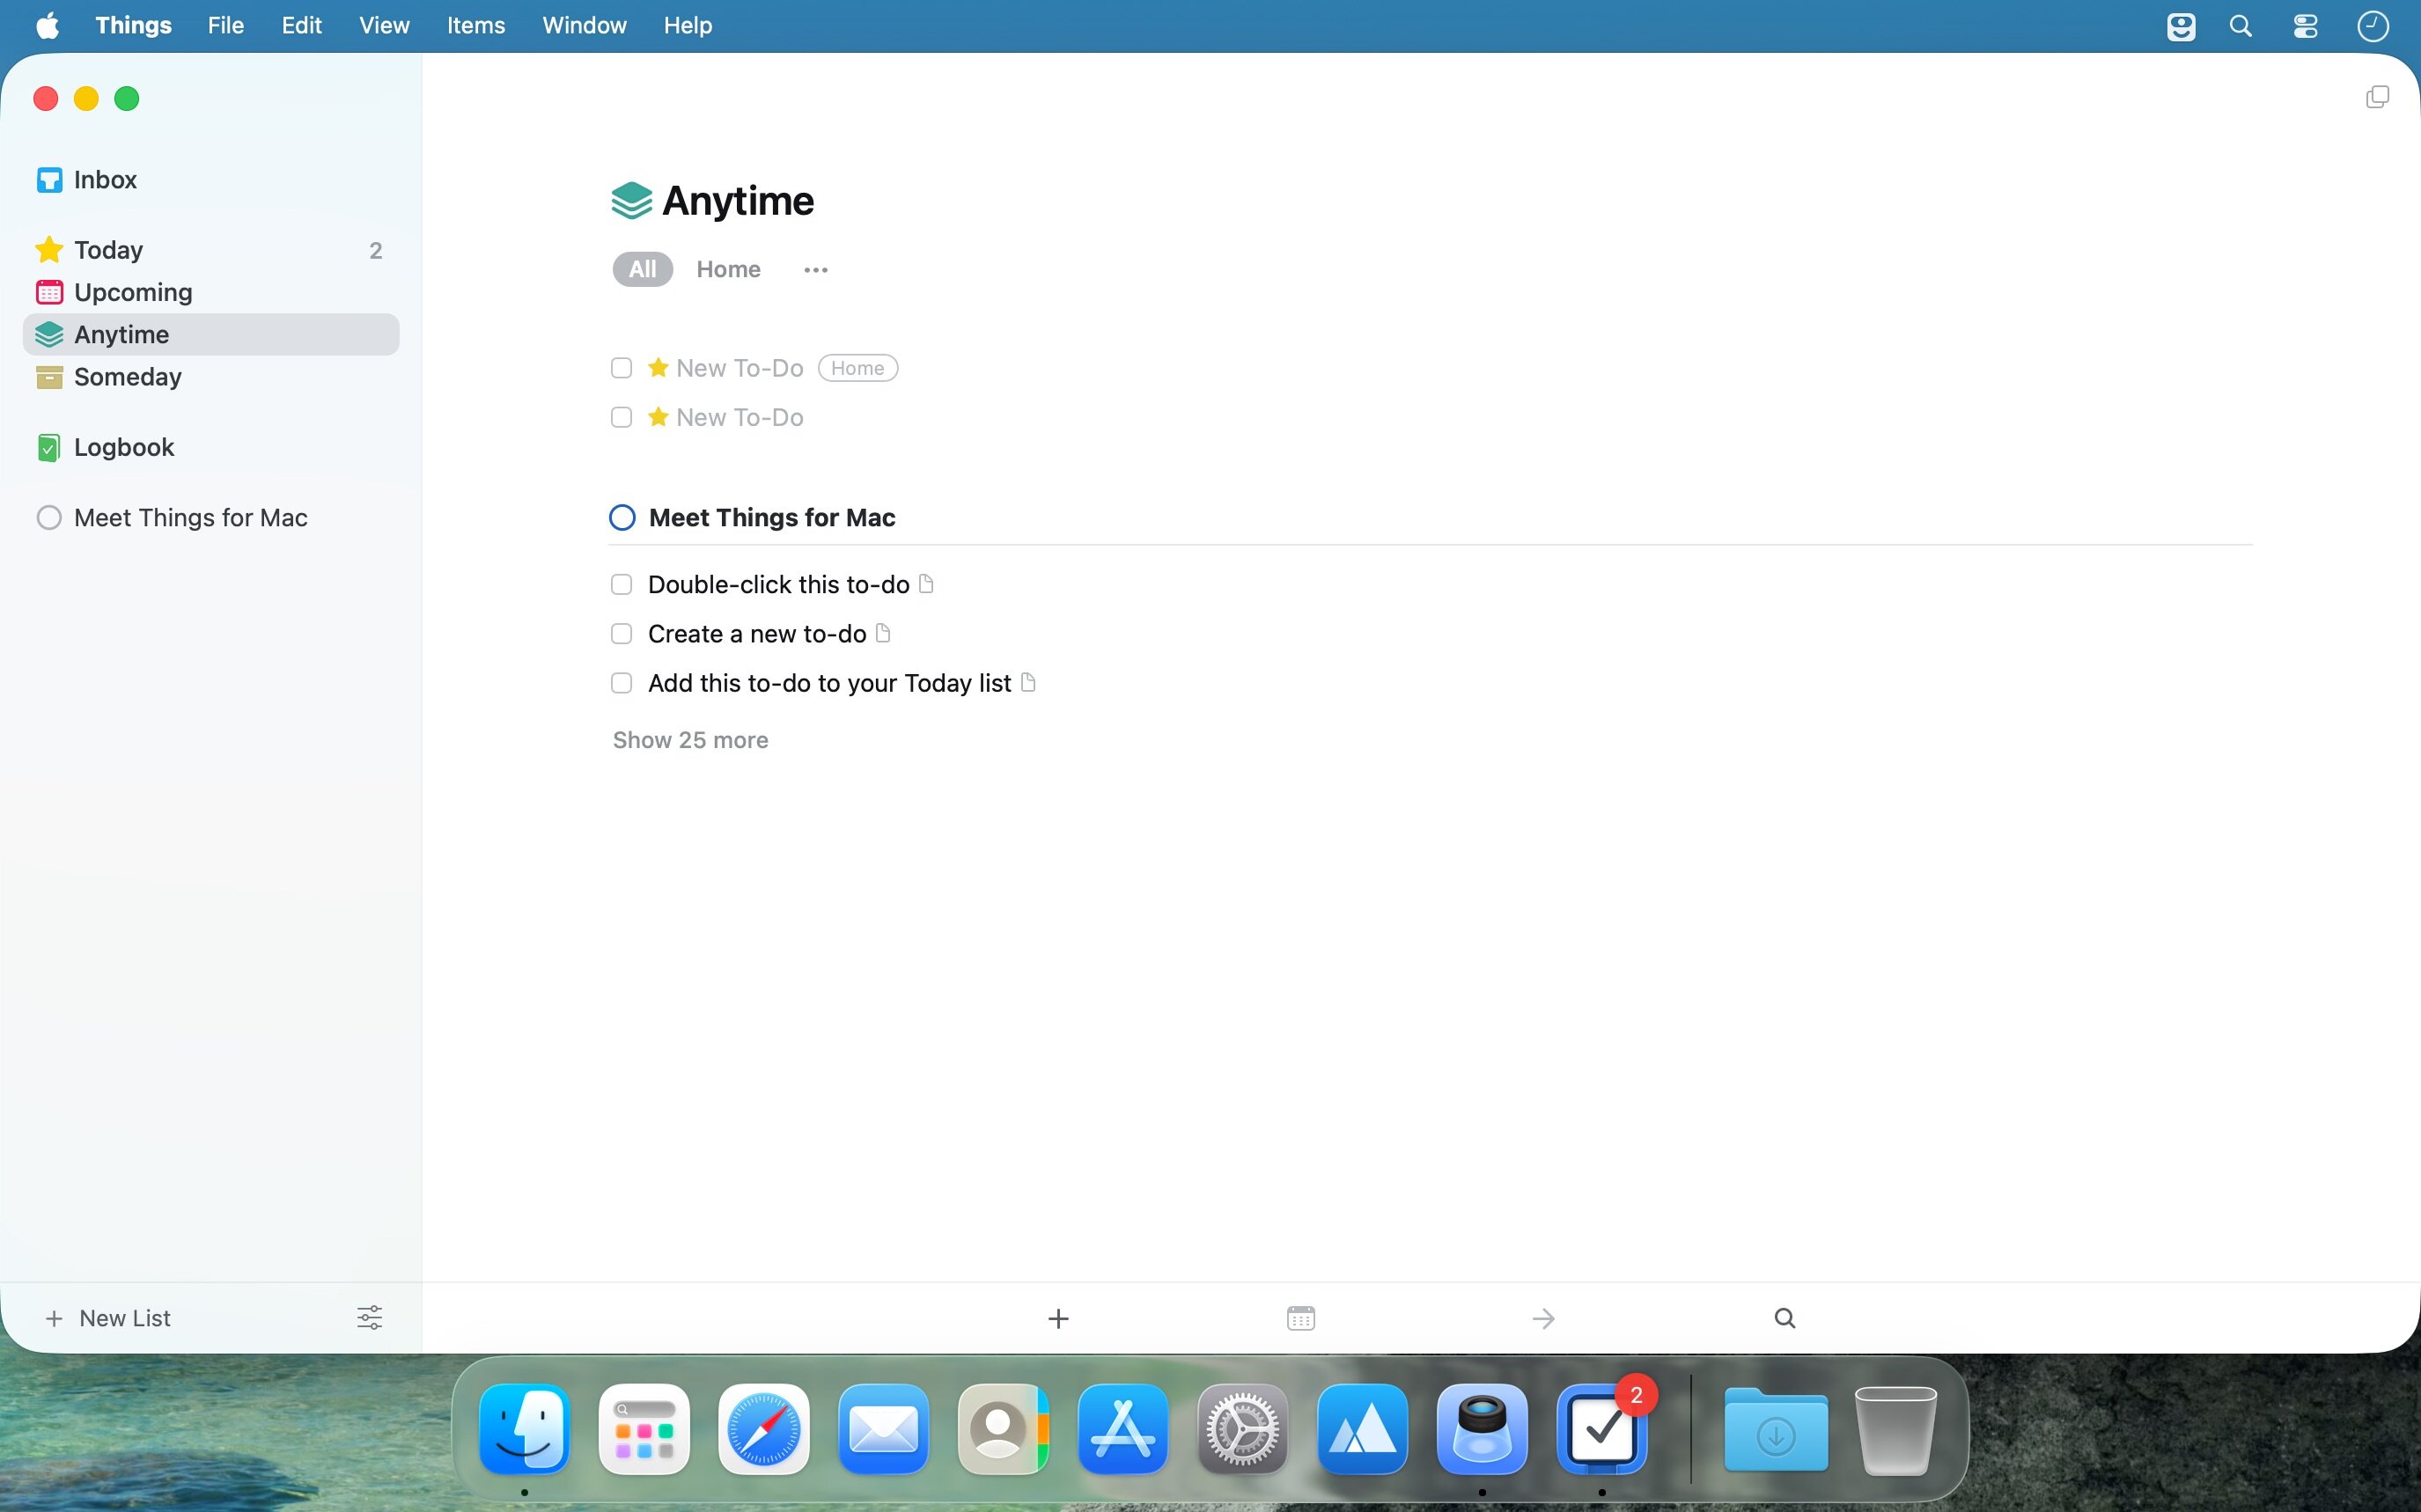The width and height of the screenshot is (2421, 1512).
Task: Click Things icon with badge in Dock
Action: (1602, 1429)
